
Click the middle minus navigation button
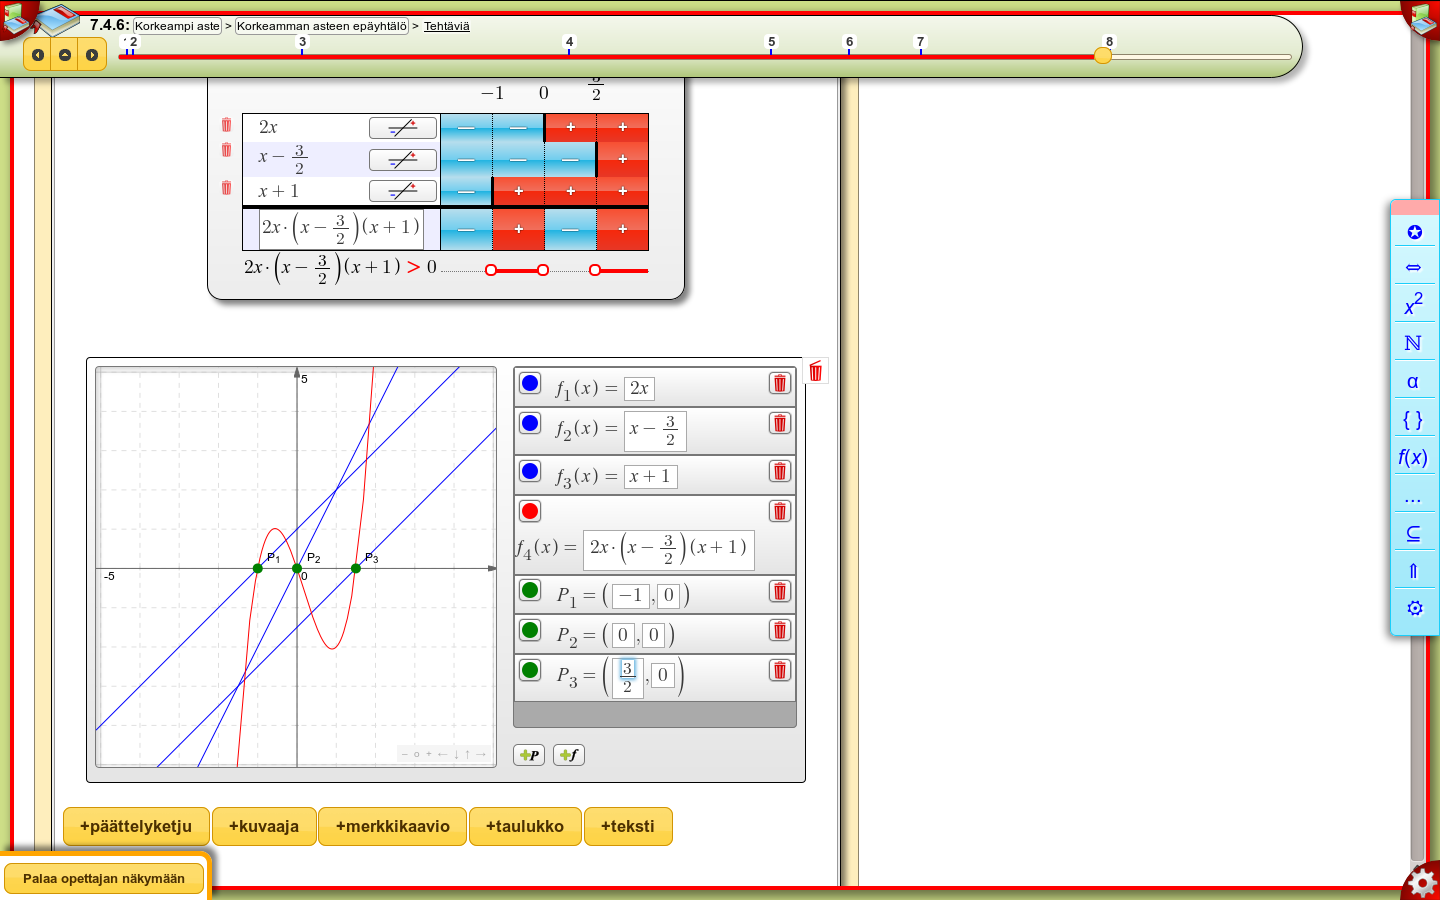click(65, 55)
